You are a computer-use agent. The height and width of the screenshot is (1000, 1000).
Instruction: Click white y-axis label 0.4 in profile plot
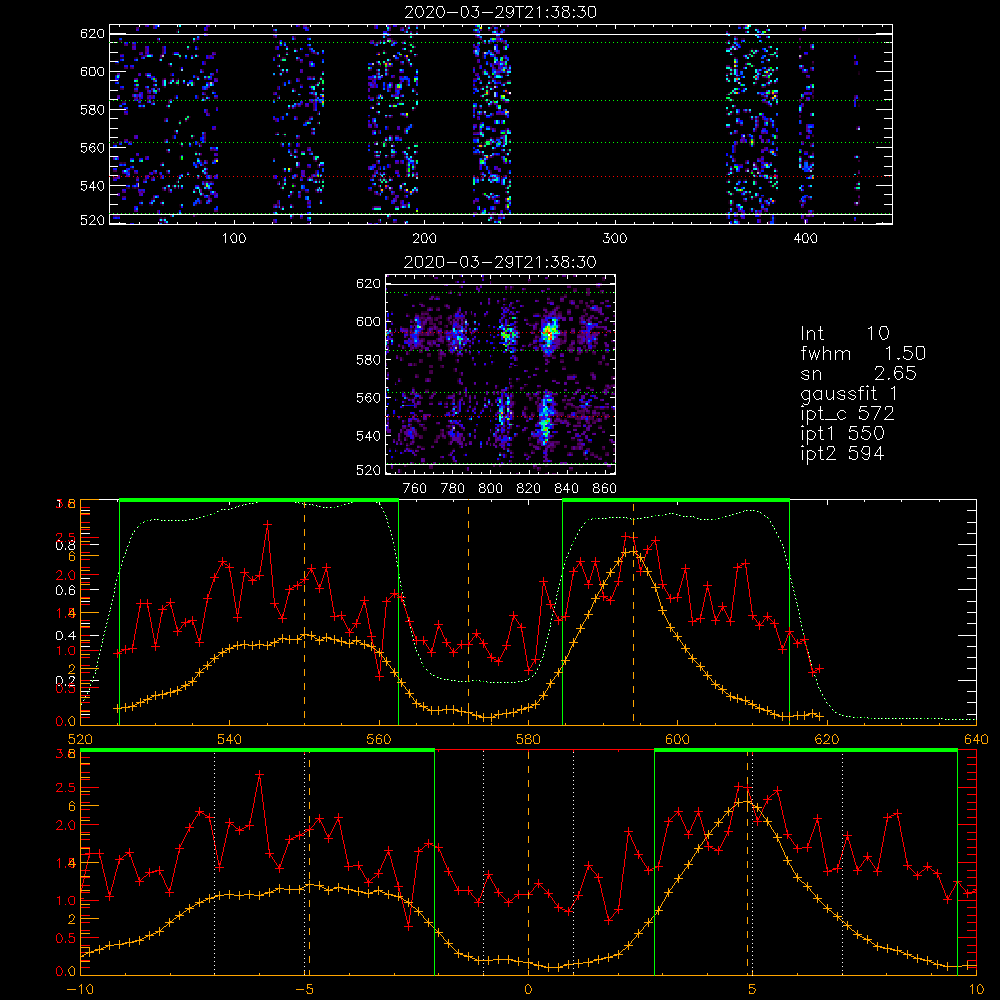pyautogui.click(x=65, y=635)
